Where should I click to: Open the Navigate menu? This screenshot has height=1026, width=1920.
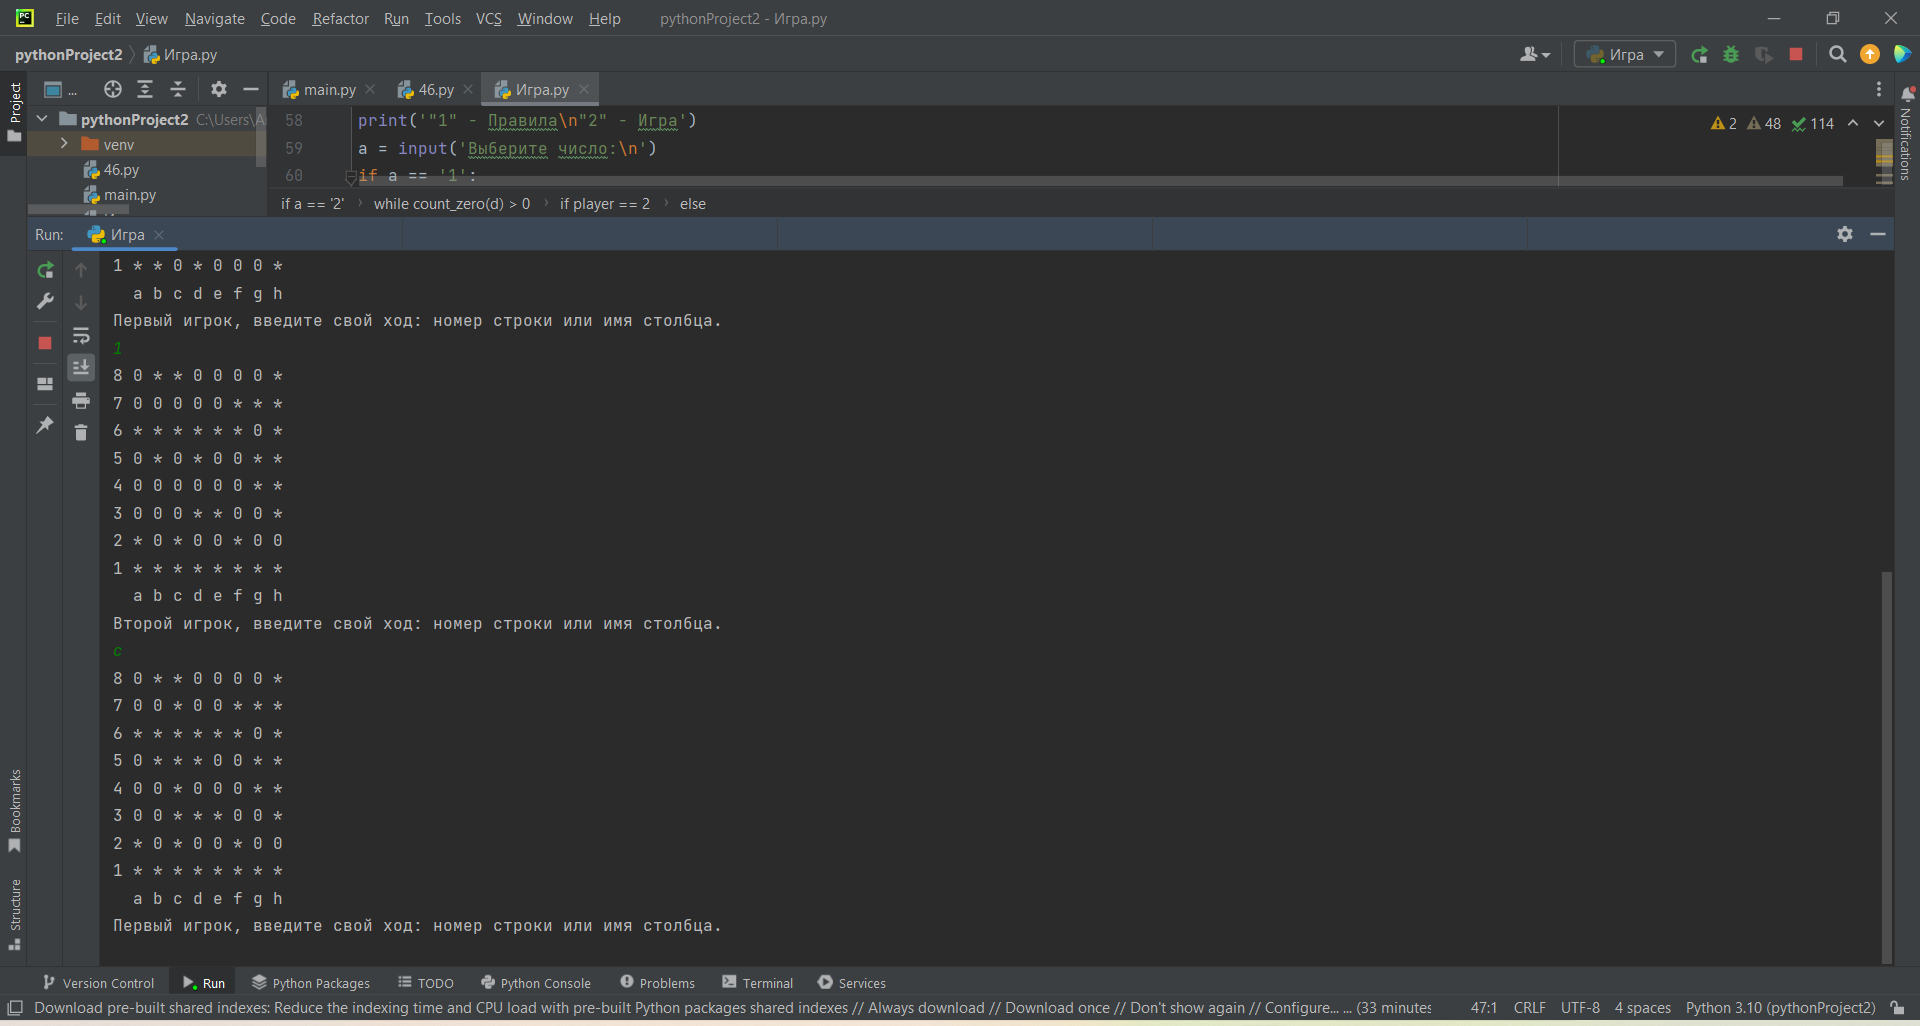pyautogui.click(x=214, y=19)
